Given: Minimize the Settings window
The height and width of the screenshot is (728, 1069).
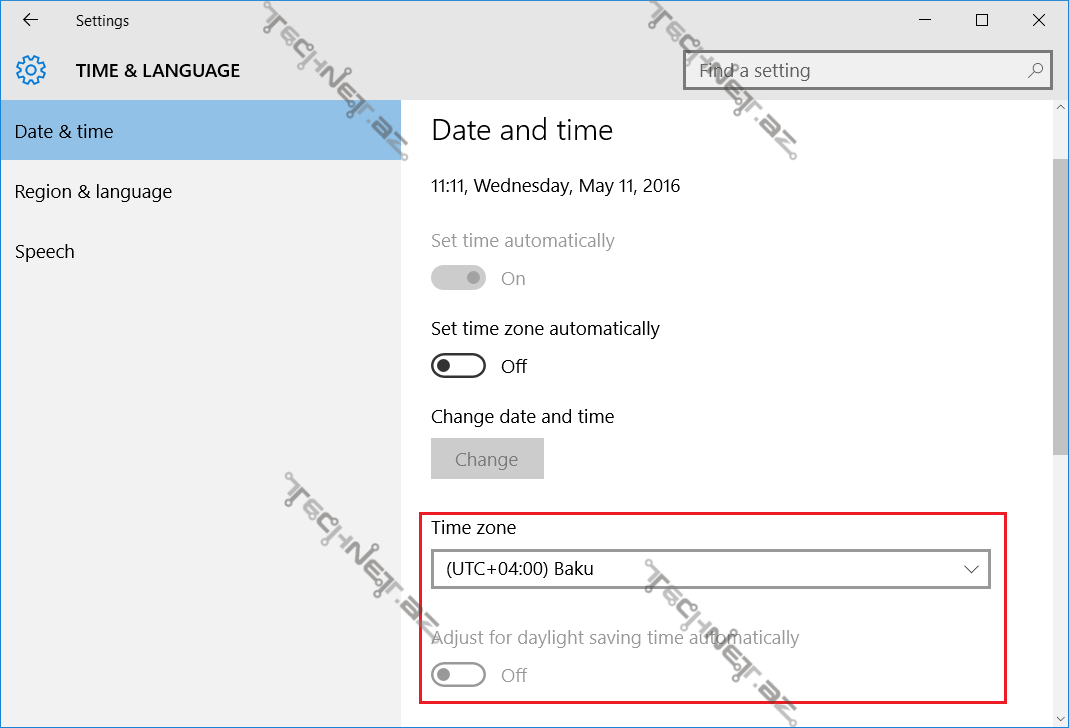Looking at the screenshot, I should [x=926, y=20].
